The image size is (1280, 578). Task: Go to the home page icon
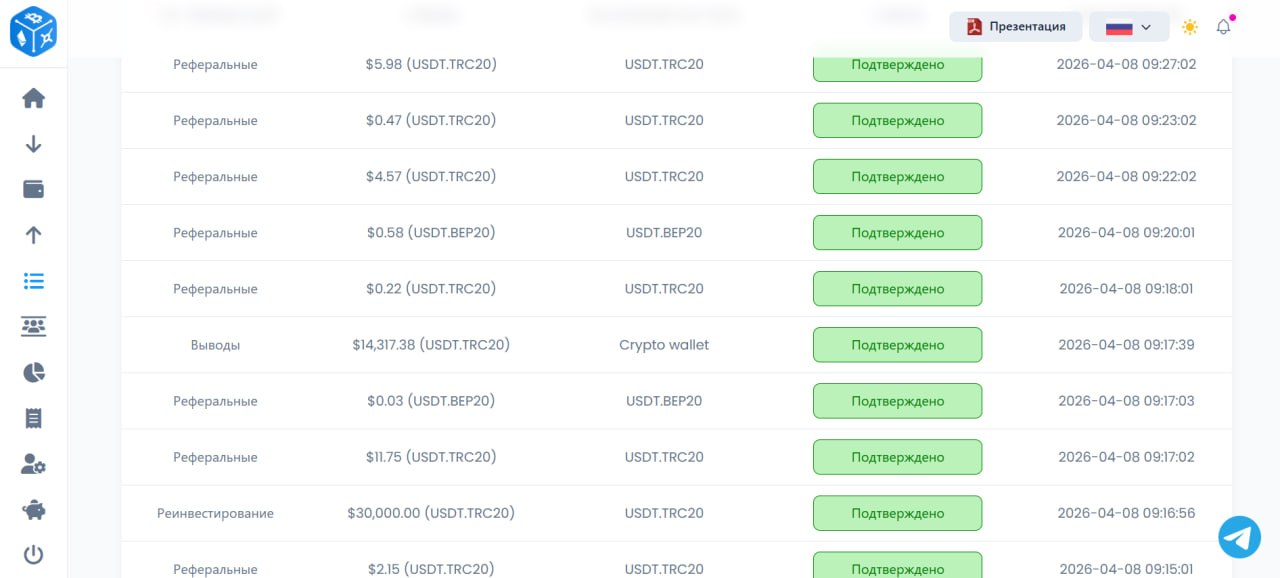pos(34,98)
